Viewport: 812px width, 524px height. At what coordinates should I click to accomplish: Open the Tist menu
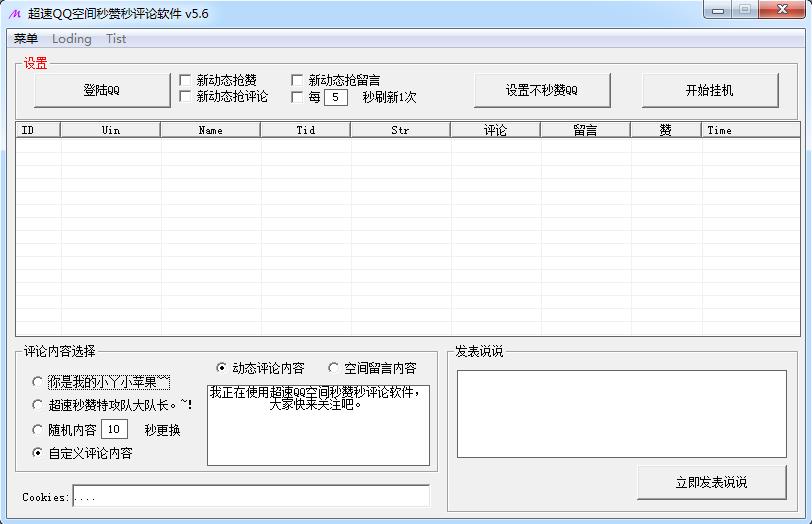click(116, 39)
